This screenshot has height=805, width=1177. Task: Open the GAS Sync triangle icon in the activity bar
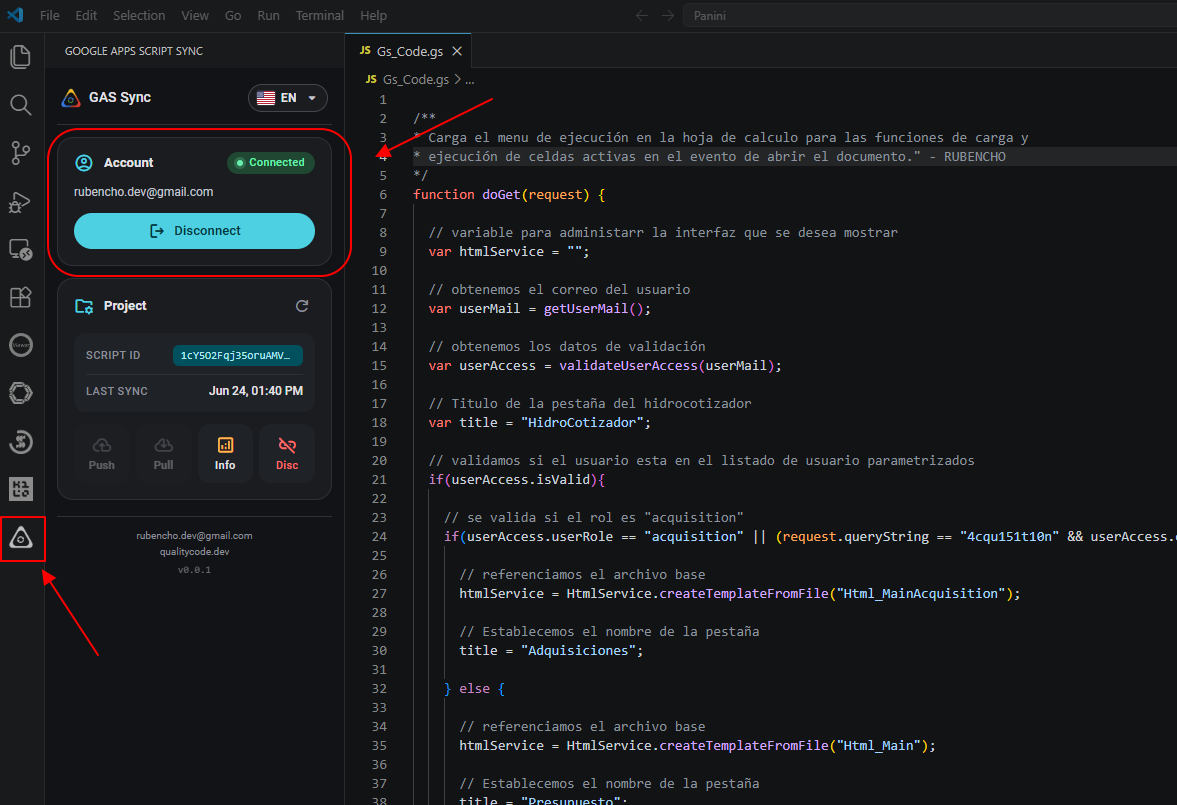21,538
